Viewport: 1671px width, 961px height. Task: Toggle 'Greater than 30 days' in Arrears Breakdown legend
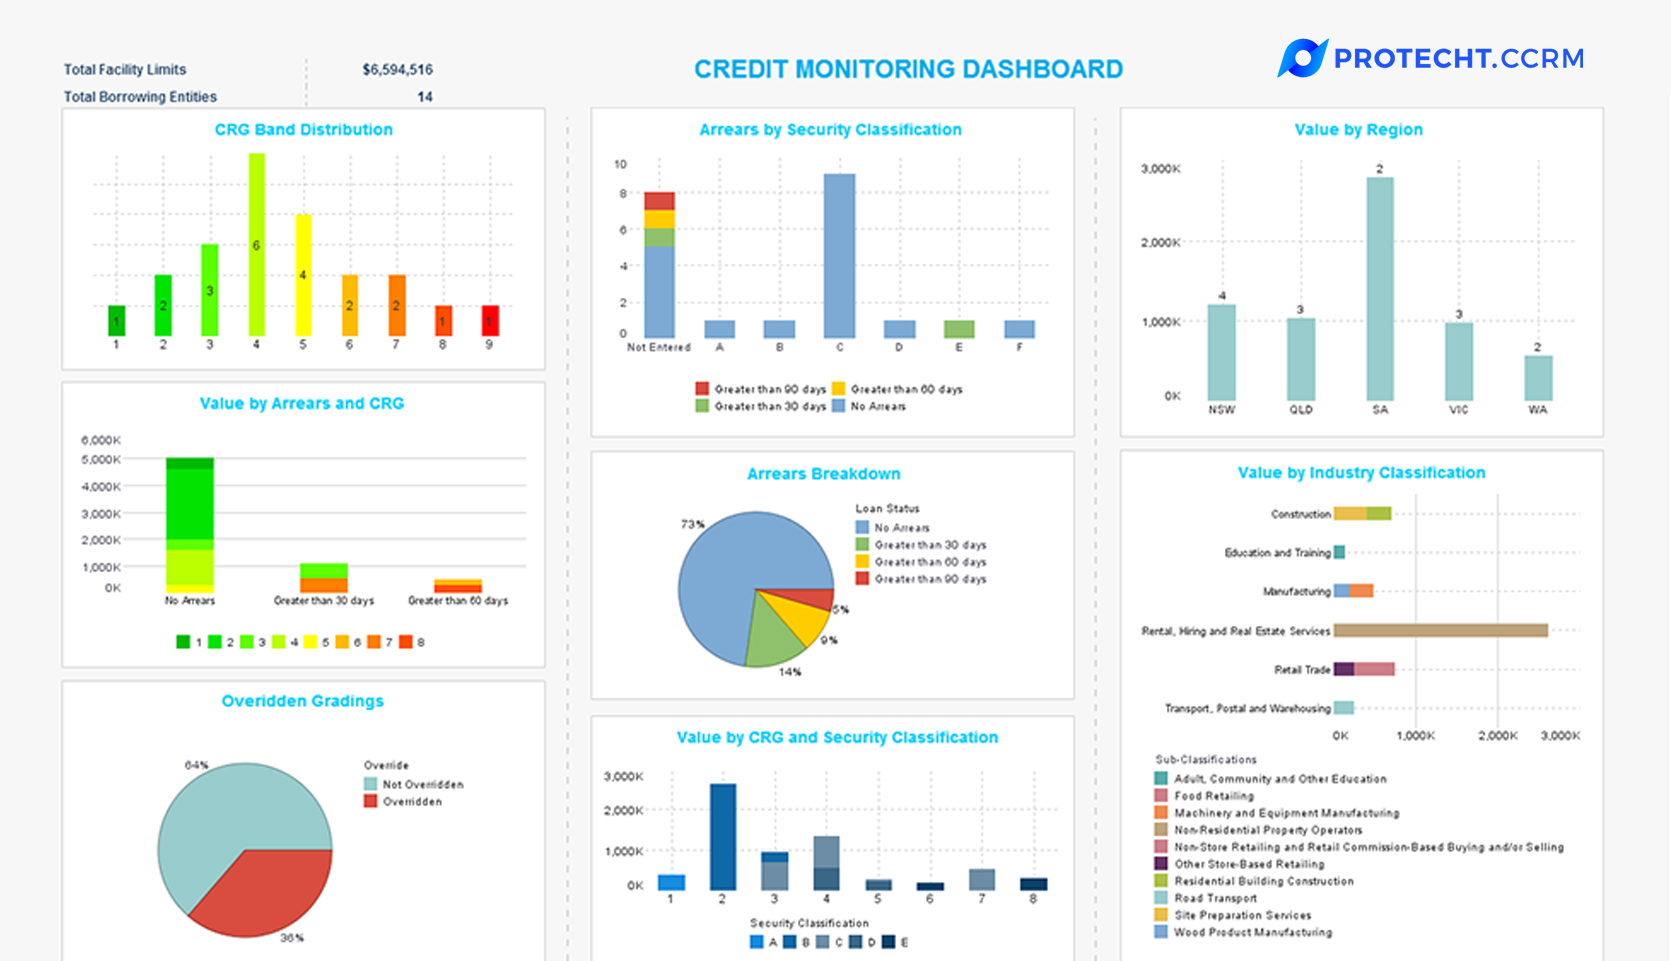[x=861, y=545]
